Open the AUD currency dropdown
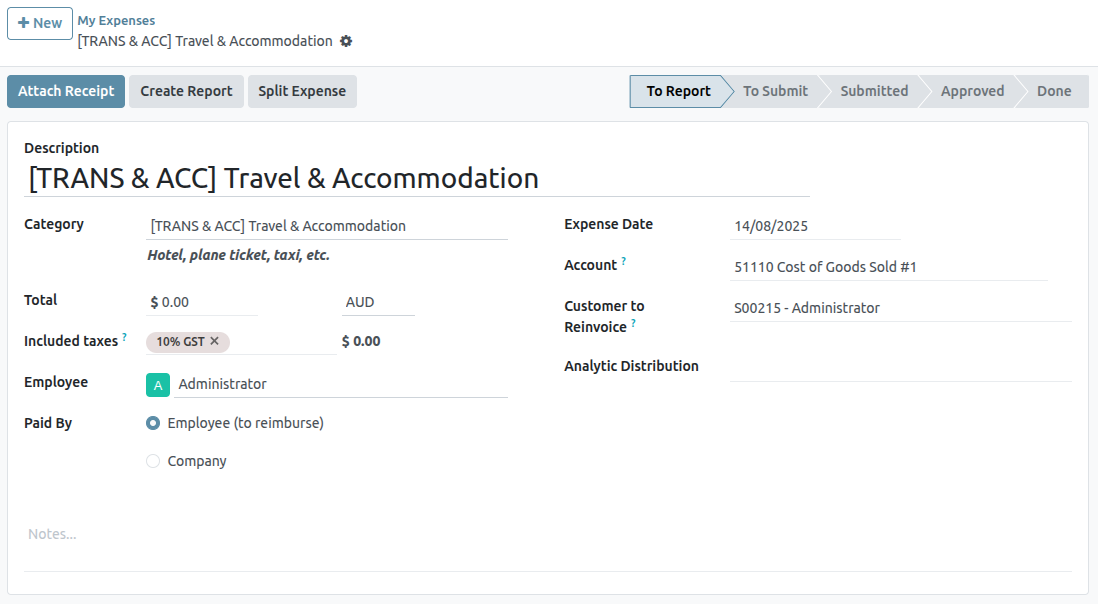1098x604 pixels. pyautogui.click(x=377, y=302)
